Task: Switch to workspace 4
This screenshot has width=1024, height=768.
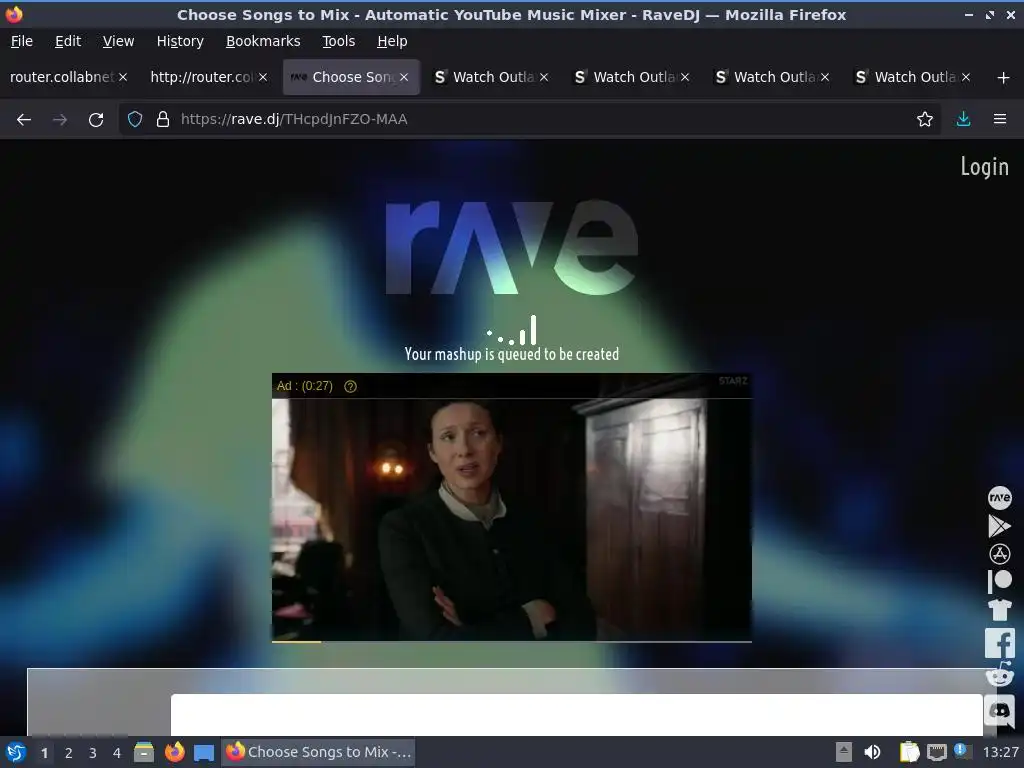Action: click(x=117, y=753)
